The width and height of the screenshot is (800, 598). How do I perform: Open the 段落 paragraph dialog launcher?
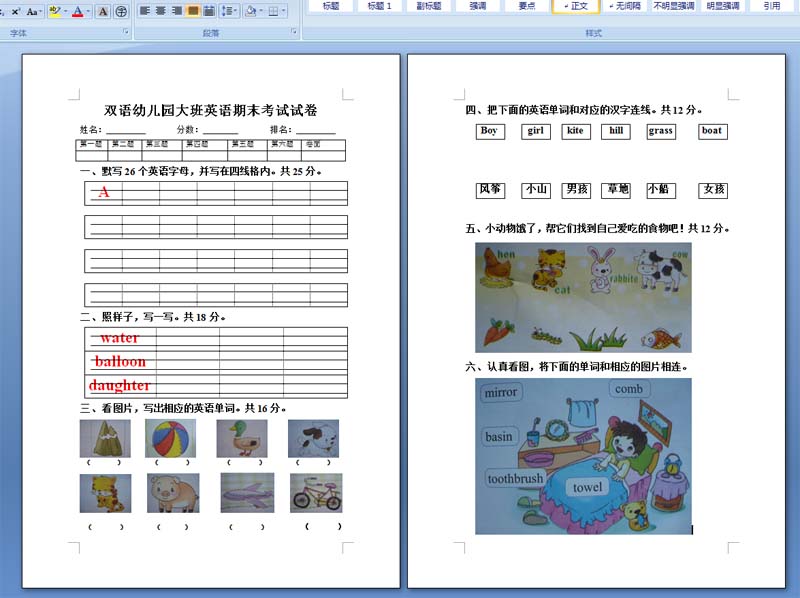(x=294, y=32)
